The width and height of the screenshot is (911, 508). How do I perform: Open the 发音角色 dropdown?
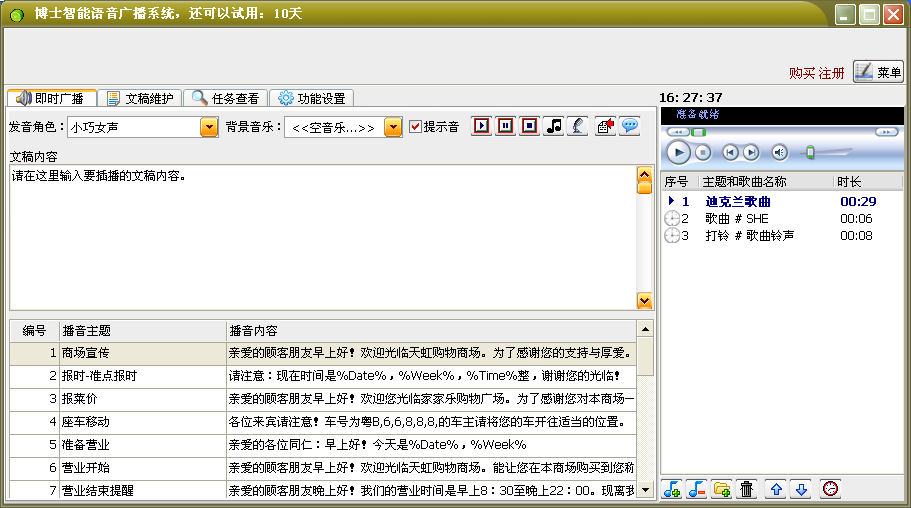click(x=209, y=127)
